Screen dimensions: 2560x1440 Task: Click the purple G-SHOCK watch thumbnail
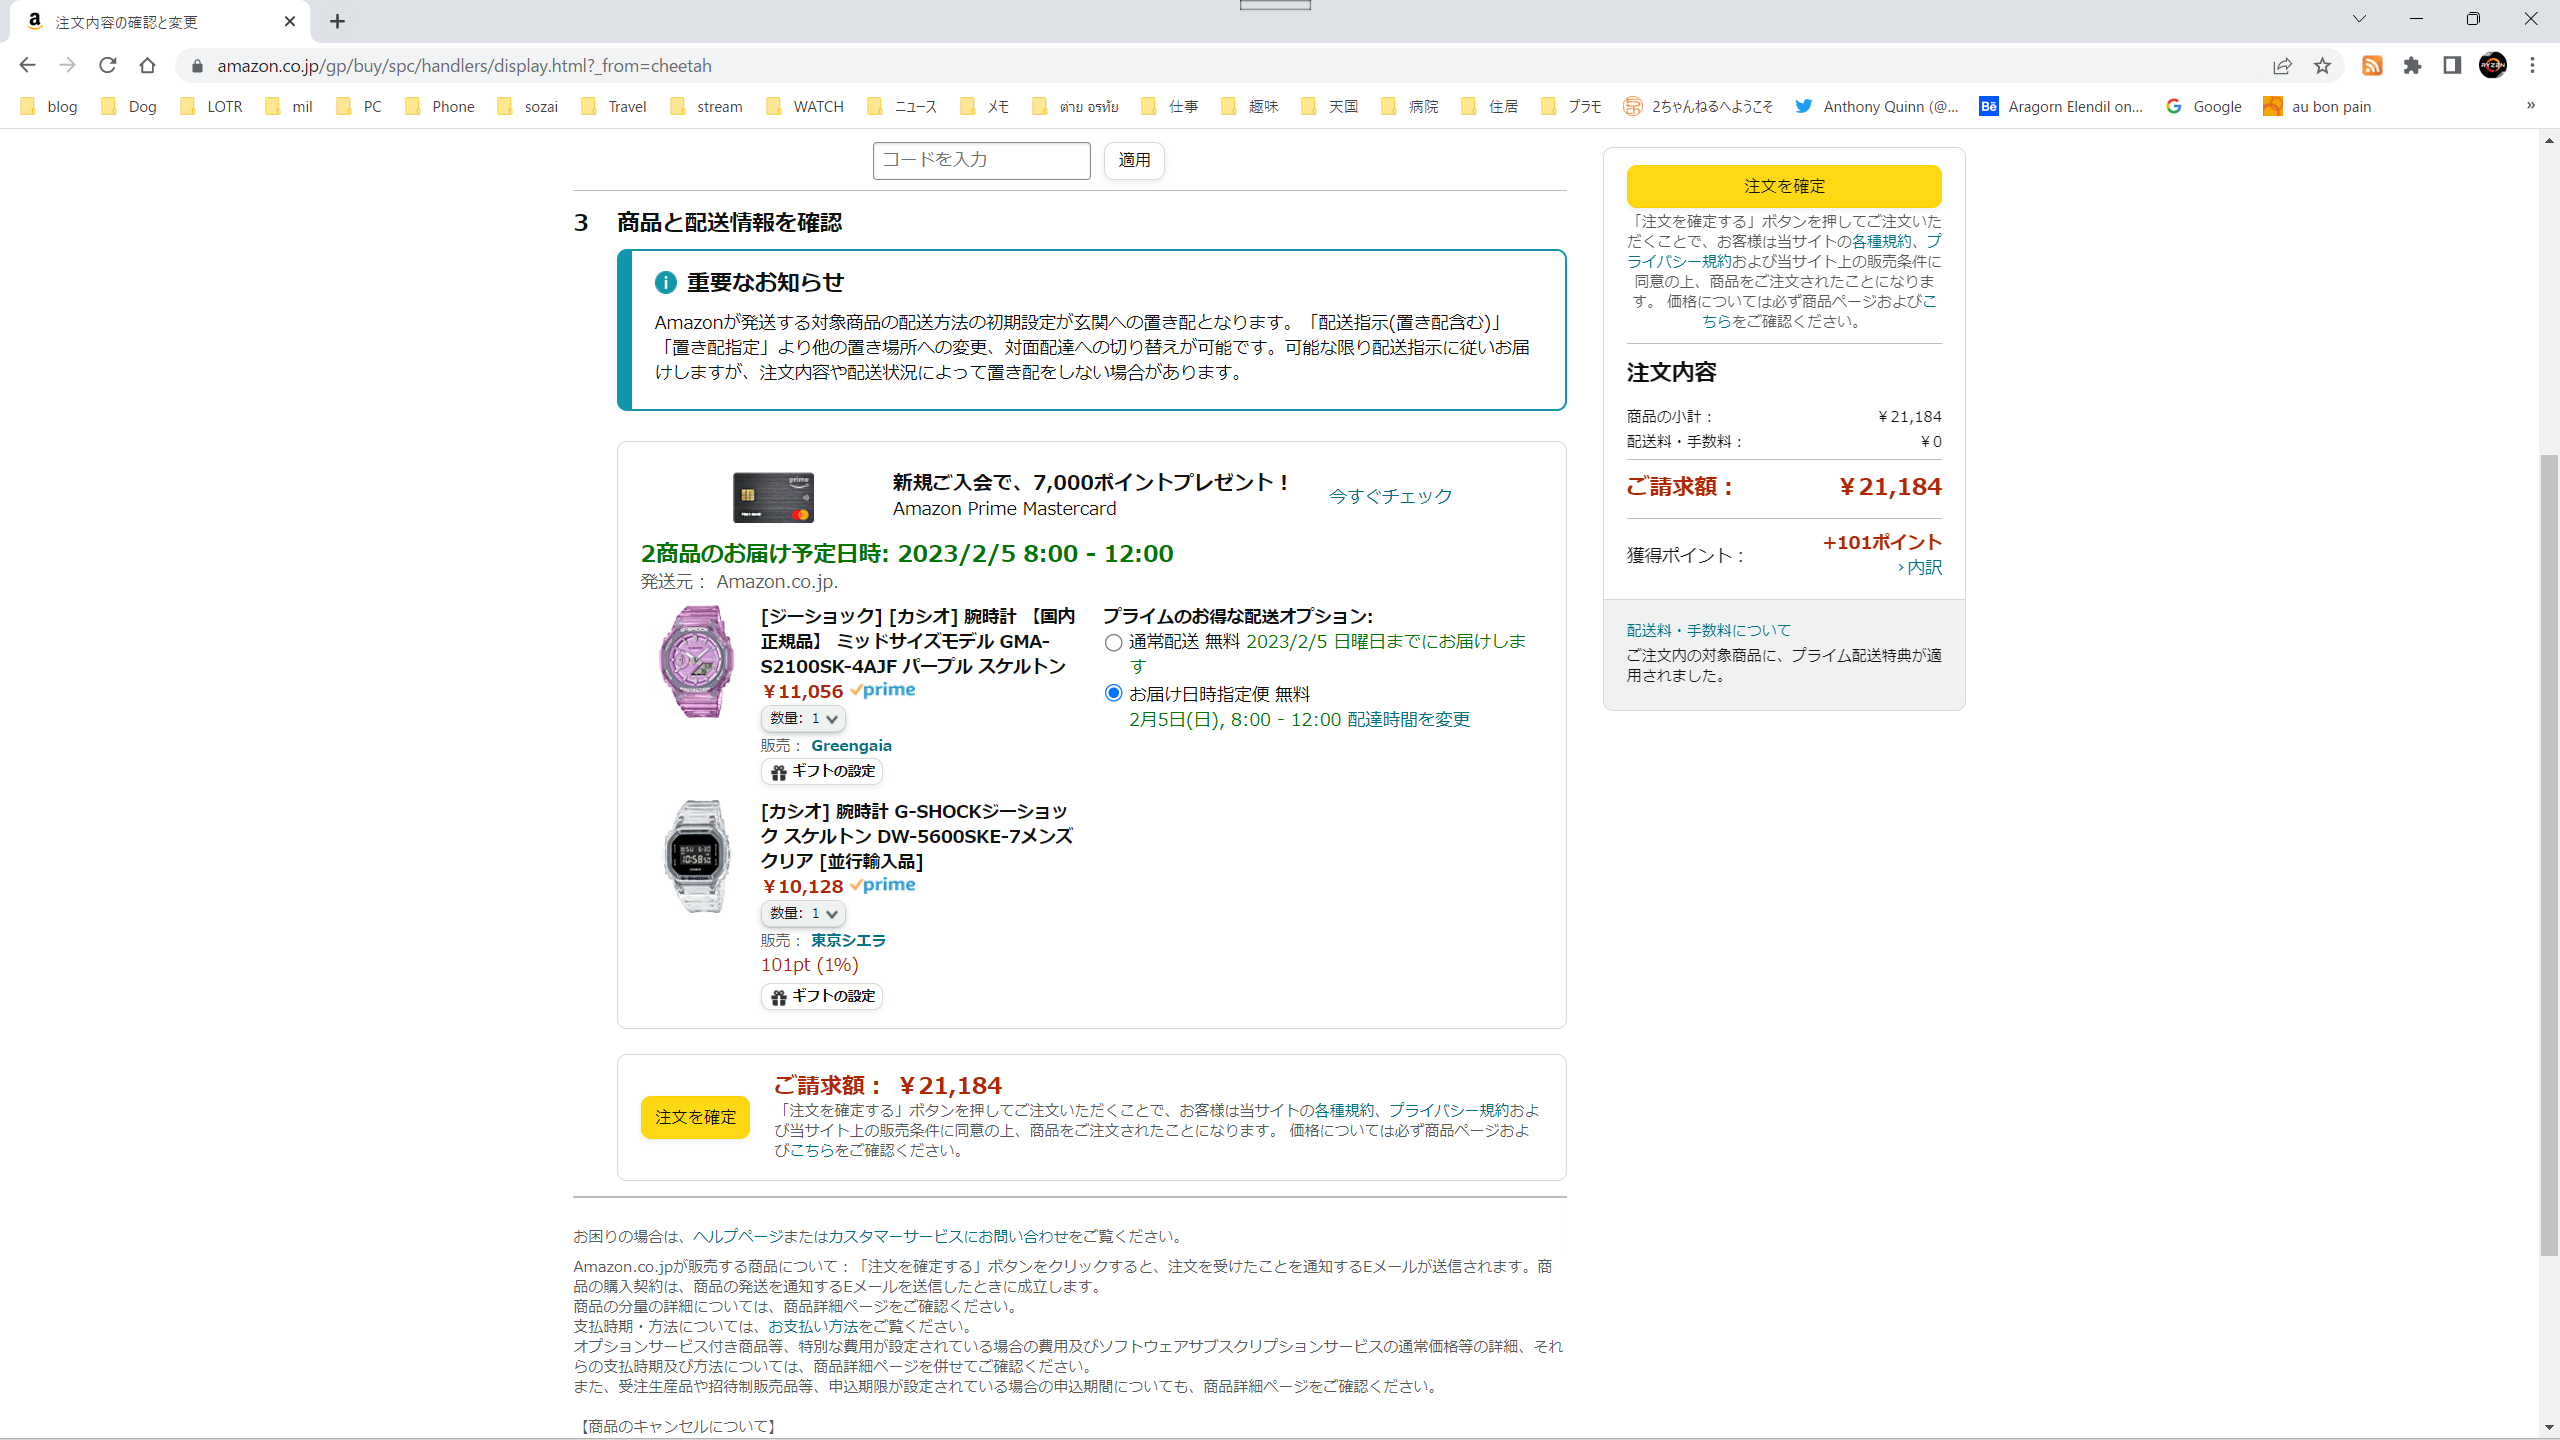(697, 661)
